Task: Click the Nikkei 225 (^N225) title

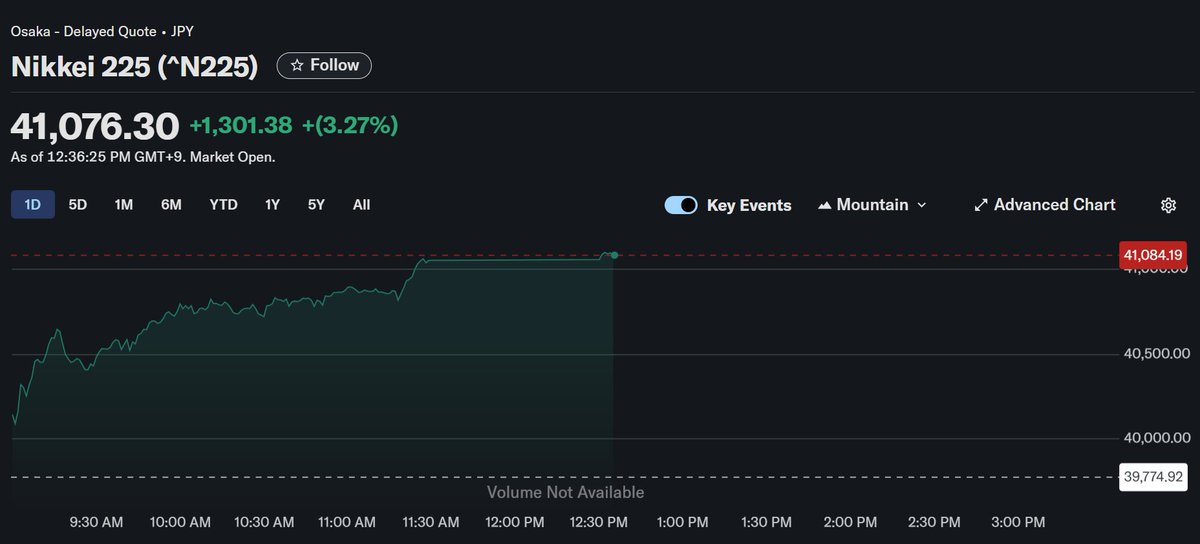Action: pyautogui.click(x=134, y=67)
